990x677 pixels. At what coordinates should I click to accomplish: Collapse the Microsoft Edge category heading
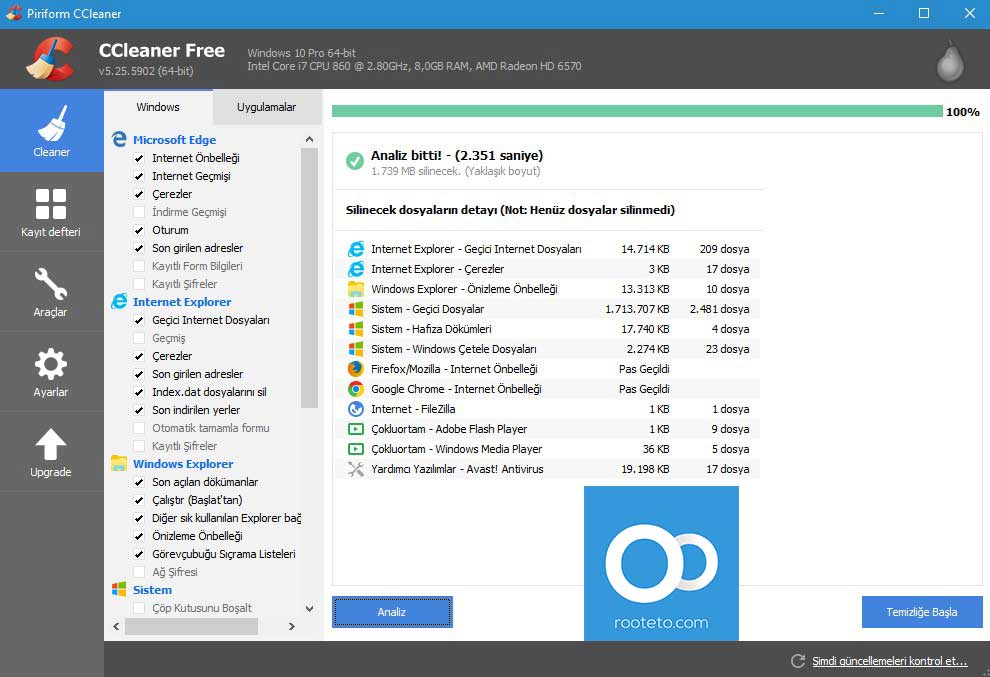[174, 140]
